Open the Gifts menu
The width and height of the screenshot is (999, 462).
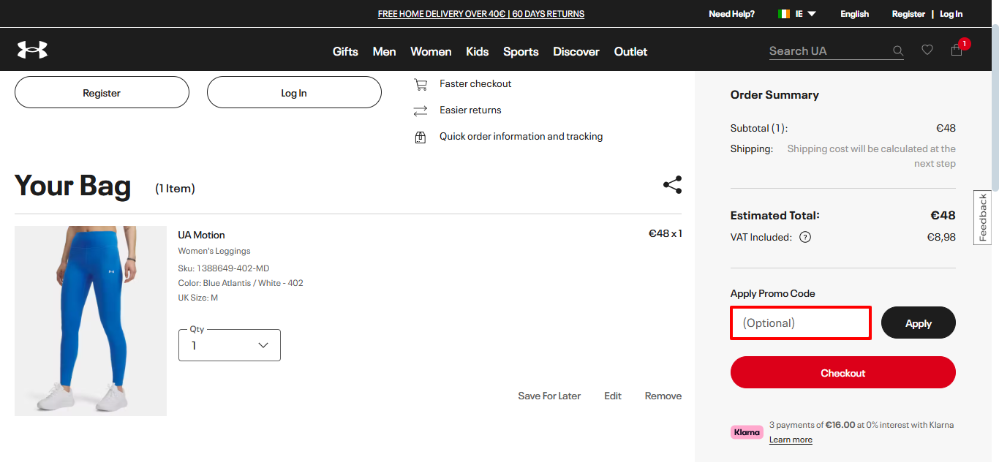click(345, 52)
